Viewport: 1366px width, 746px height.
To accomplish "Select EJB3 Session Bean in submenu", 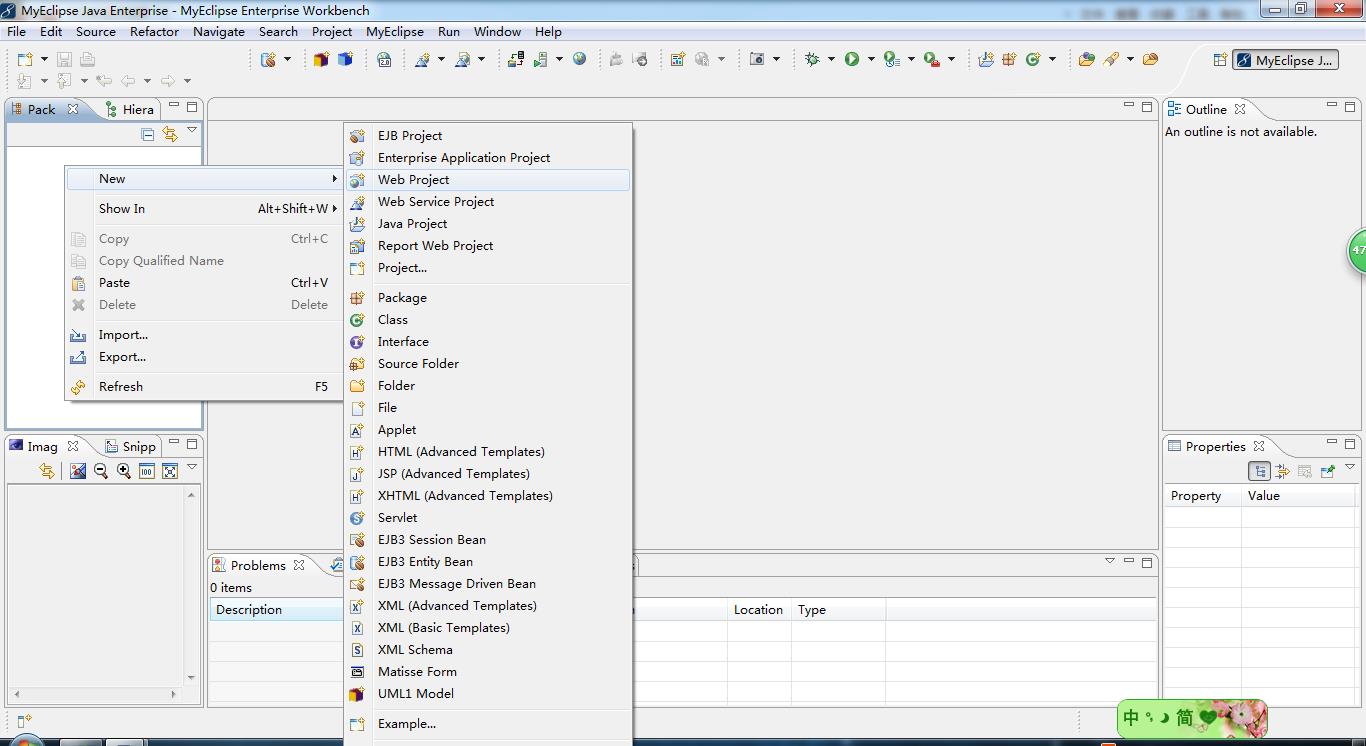I will (x=489, y=540).
